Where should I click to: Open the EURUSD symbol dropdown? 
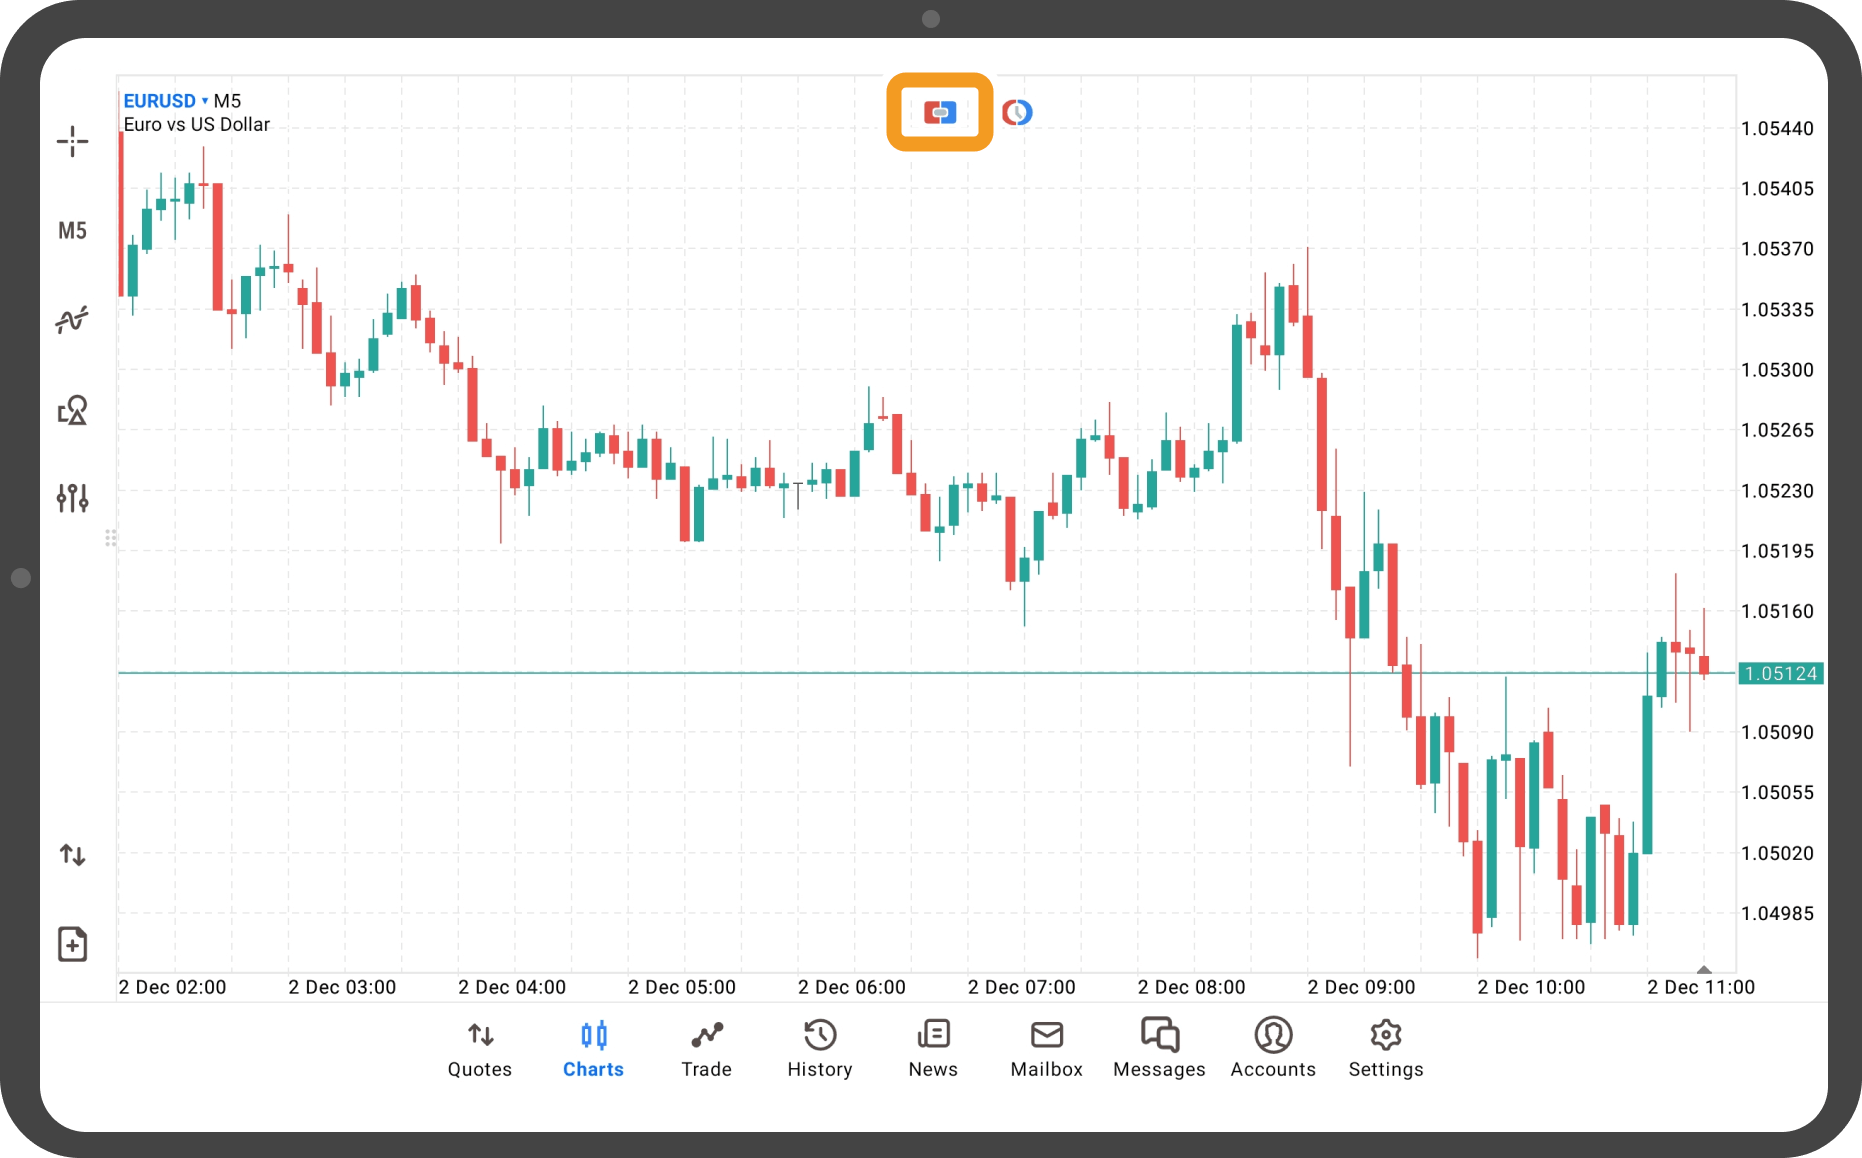pos(166,101)
